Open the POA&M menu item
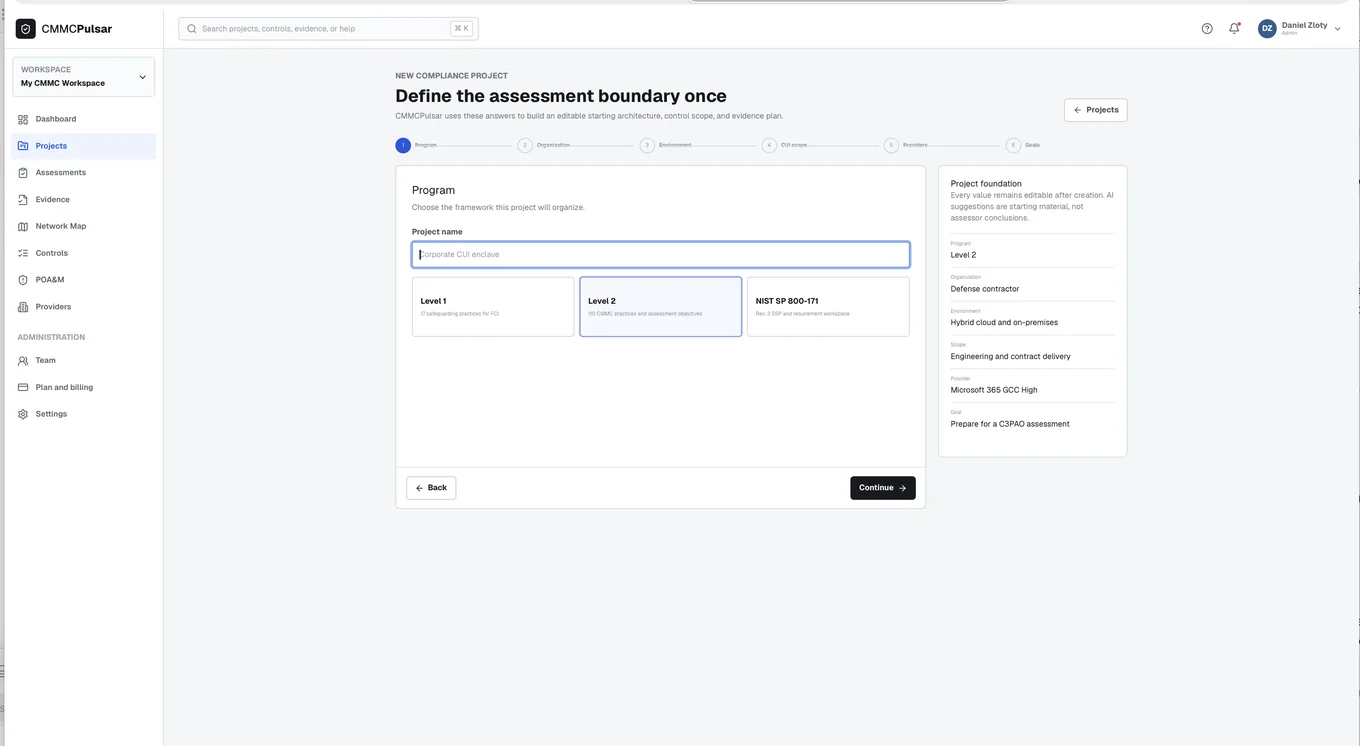The width and height of the screenshot is (1360, 746). [x=84, y=280]
